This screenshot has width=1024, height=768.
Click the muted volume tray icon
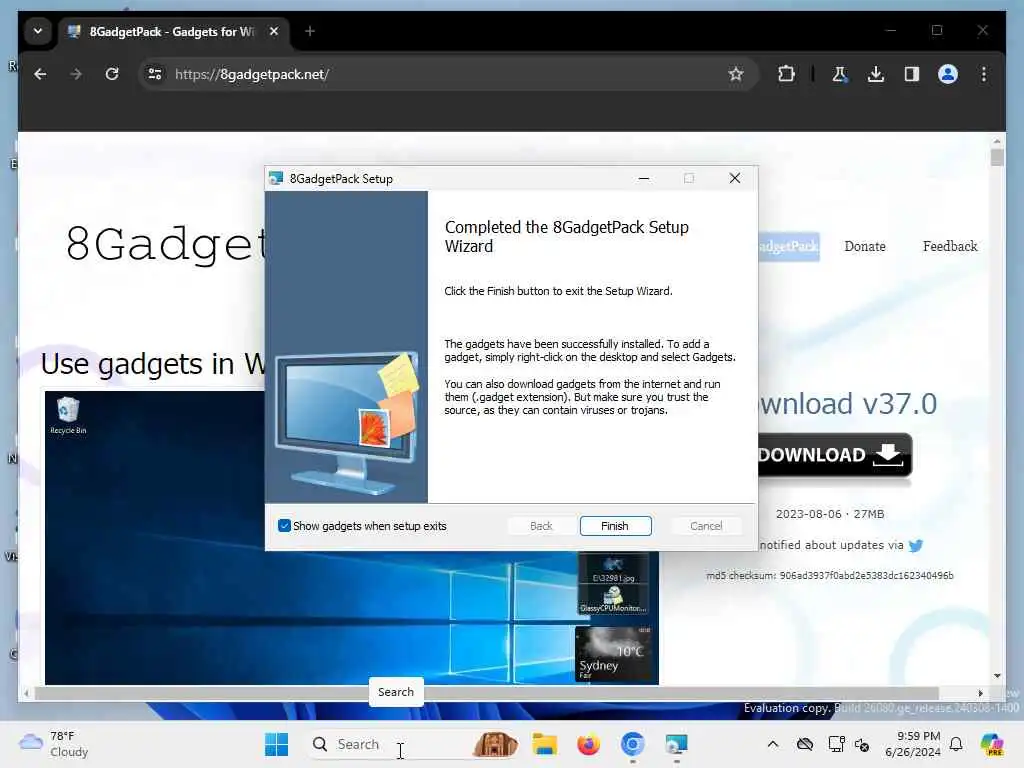862,745
